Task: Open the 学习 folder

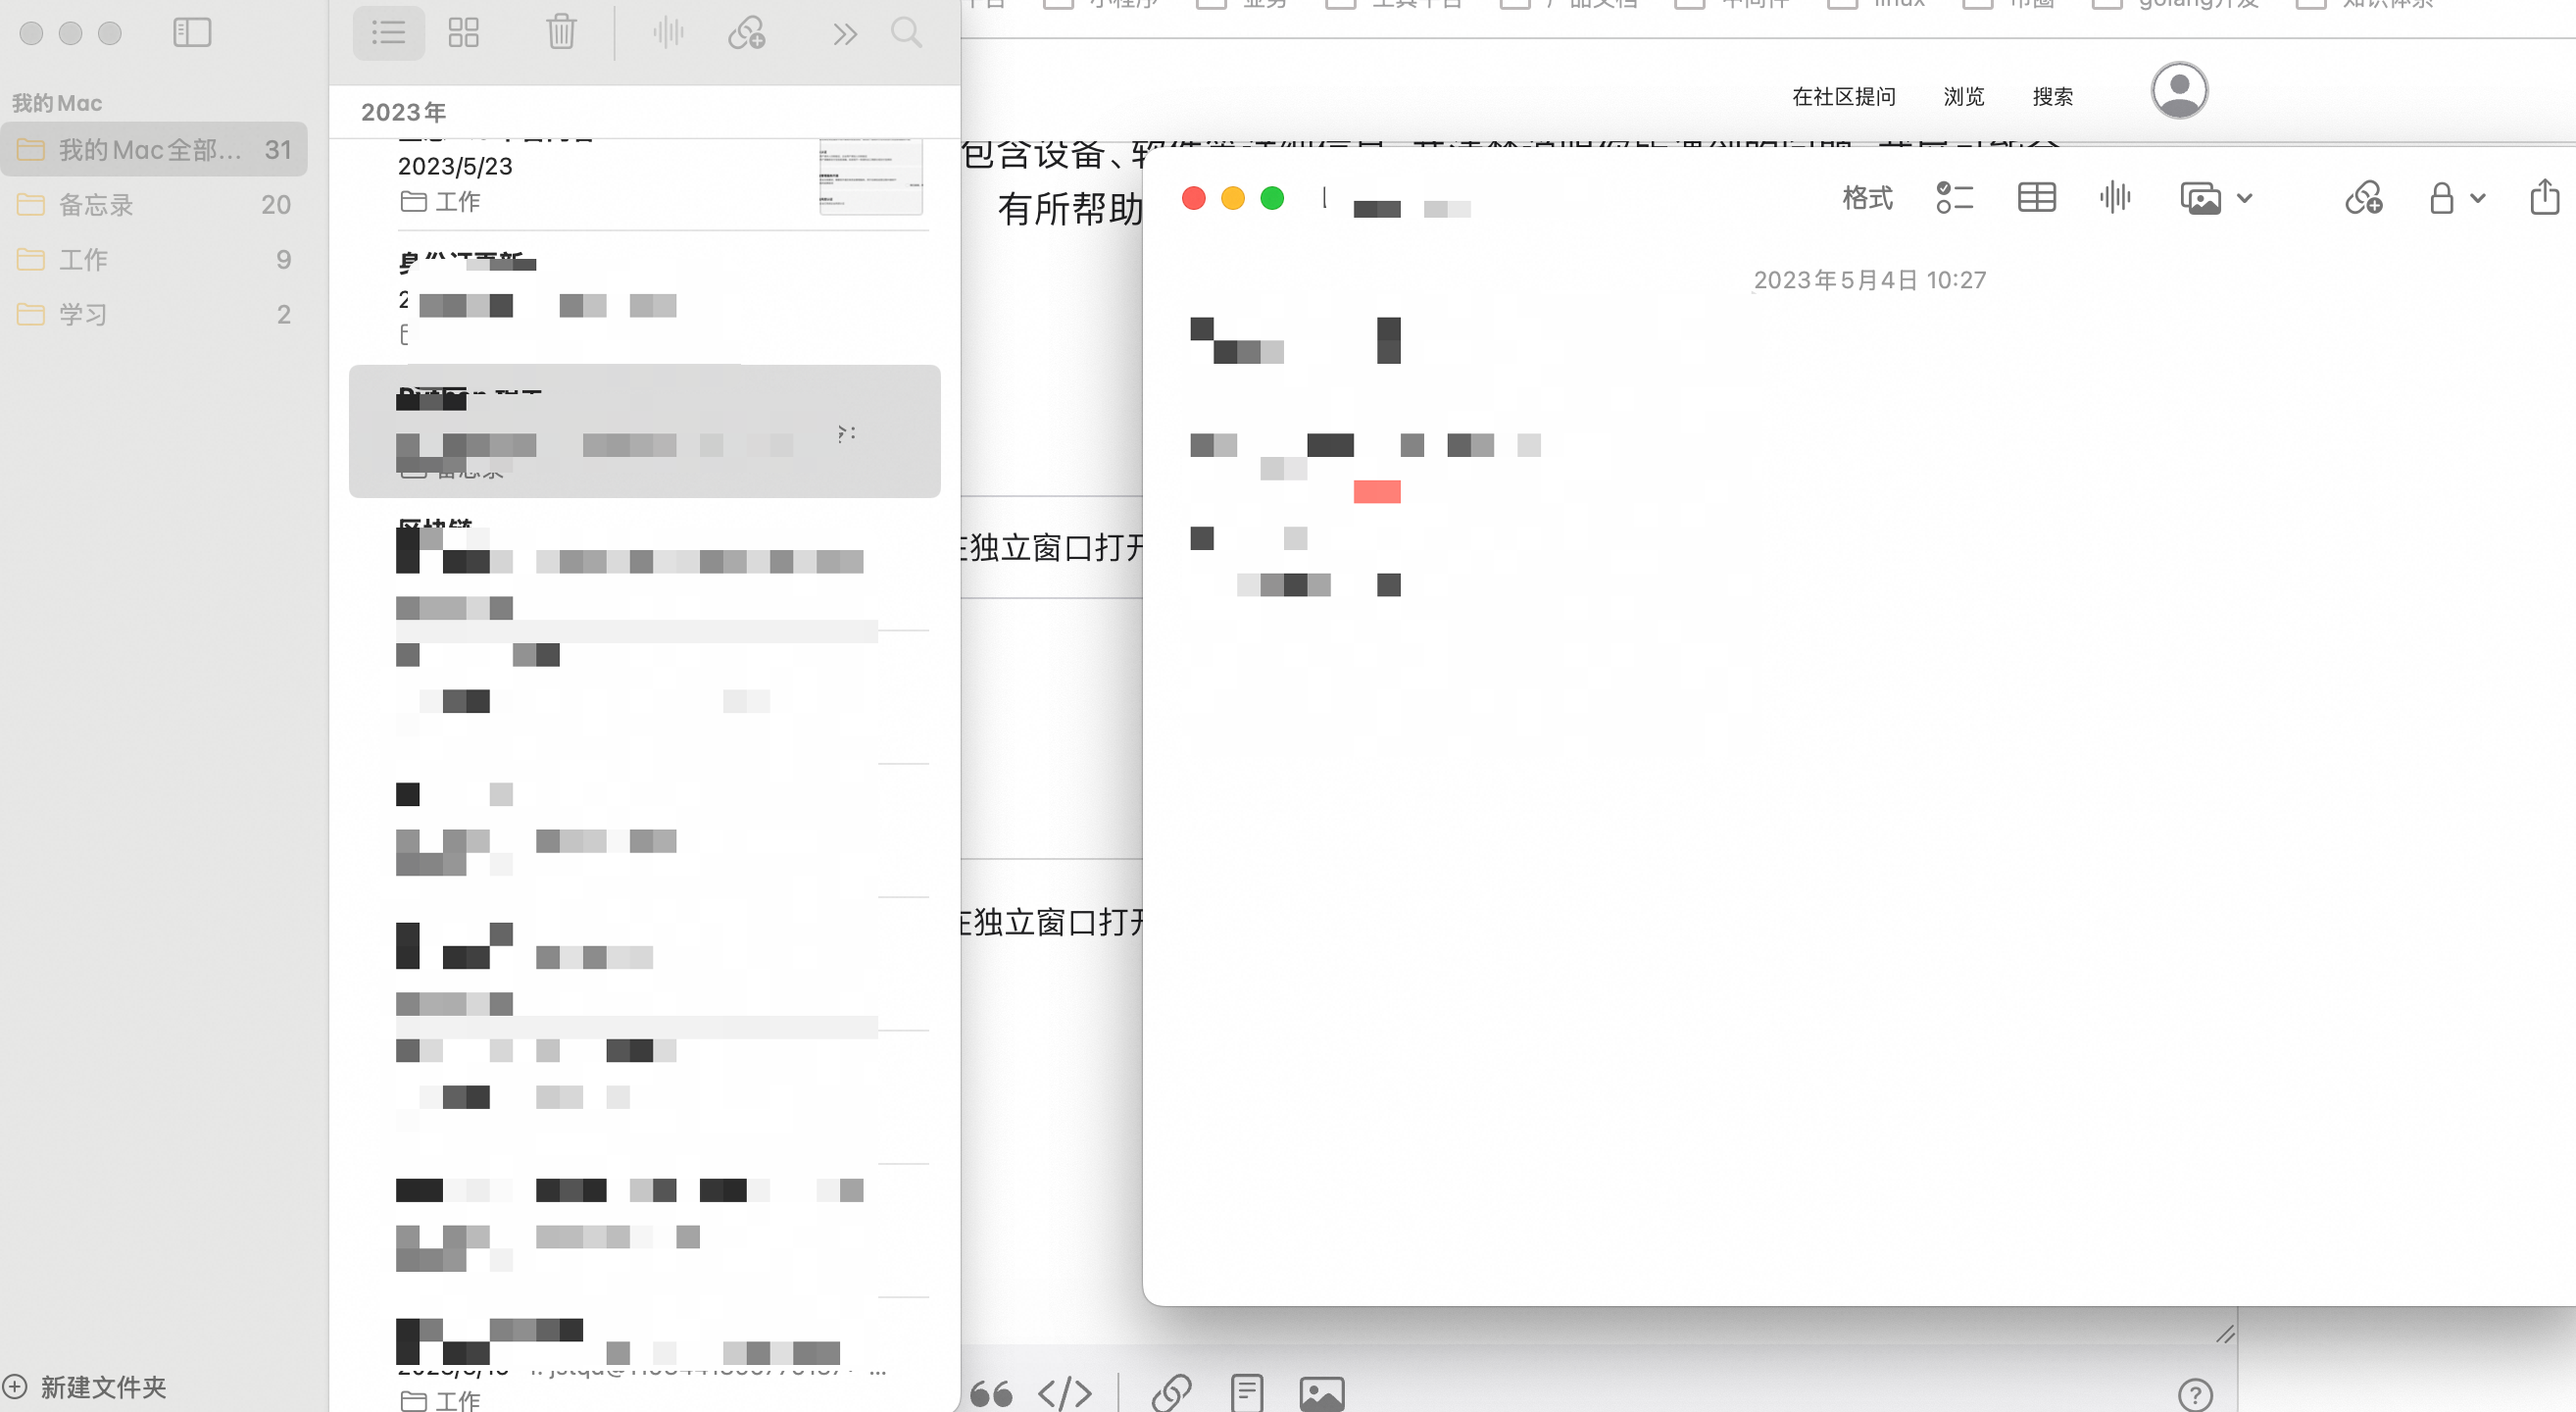Action: 82,315
